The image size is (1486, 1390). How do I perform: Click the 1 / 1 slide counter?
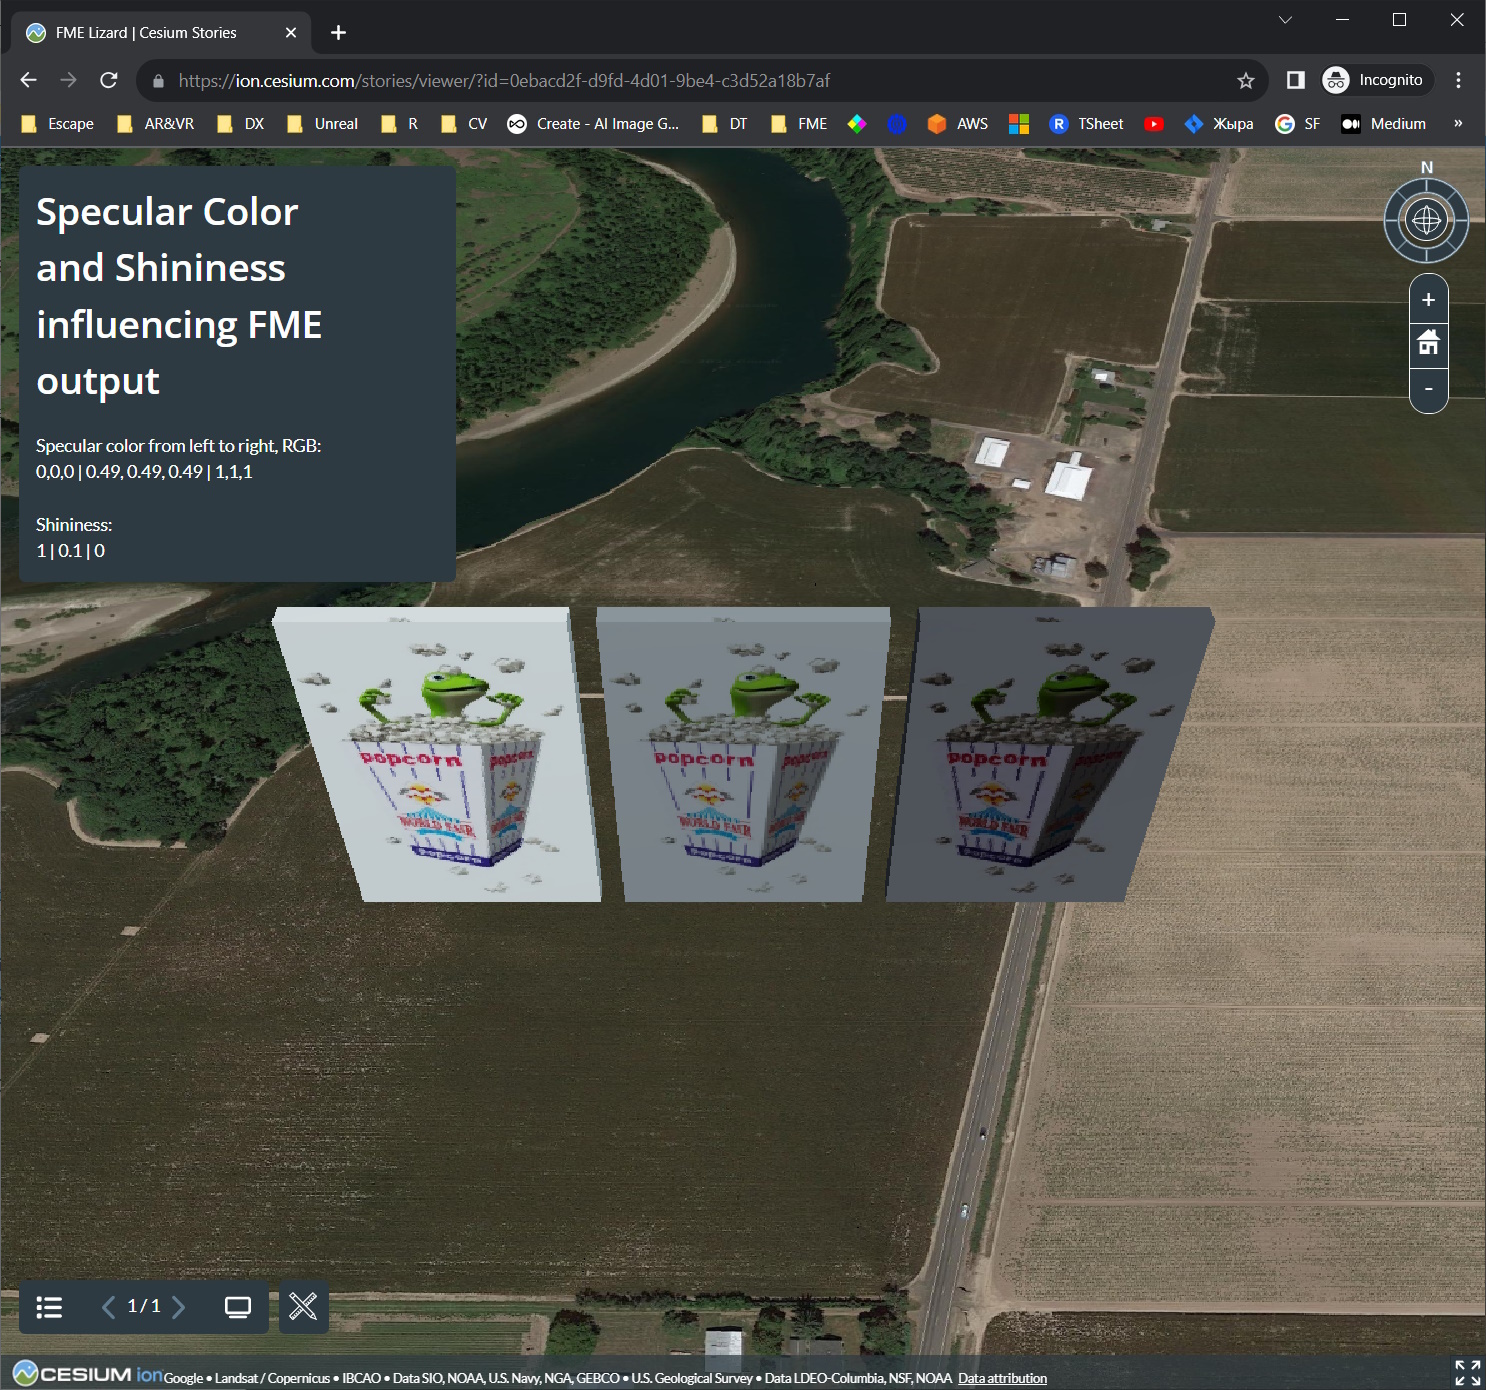144,1306
